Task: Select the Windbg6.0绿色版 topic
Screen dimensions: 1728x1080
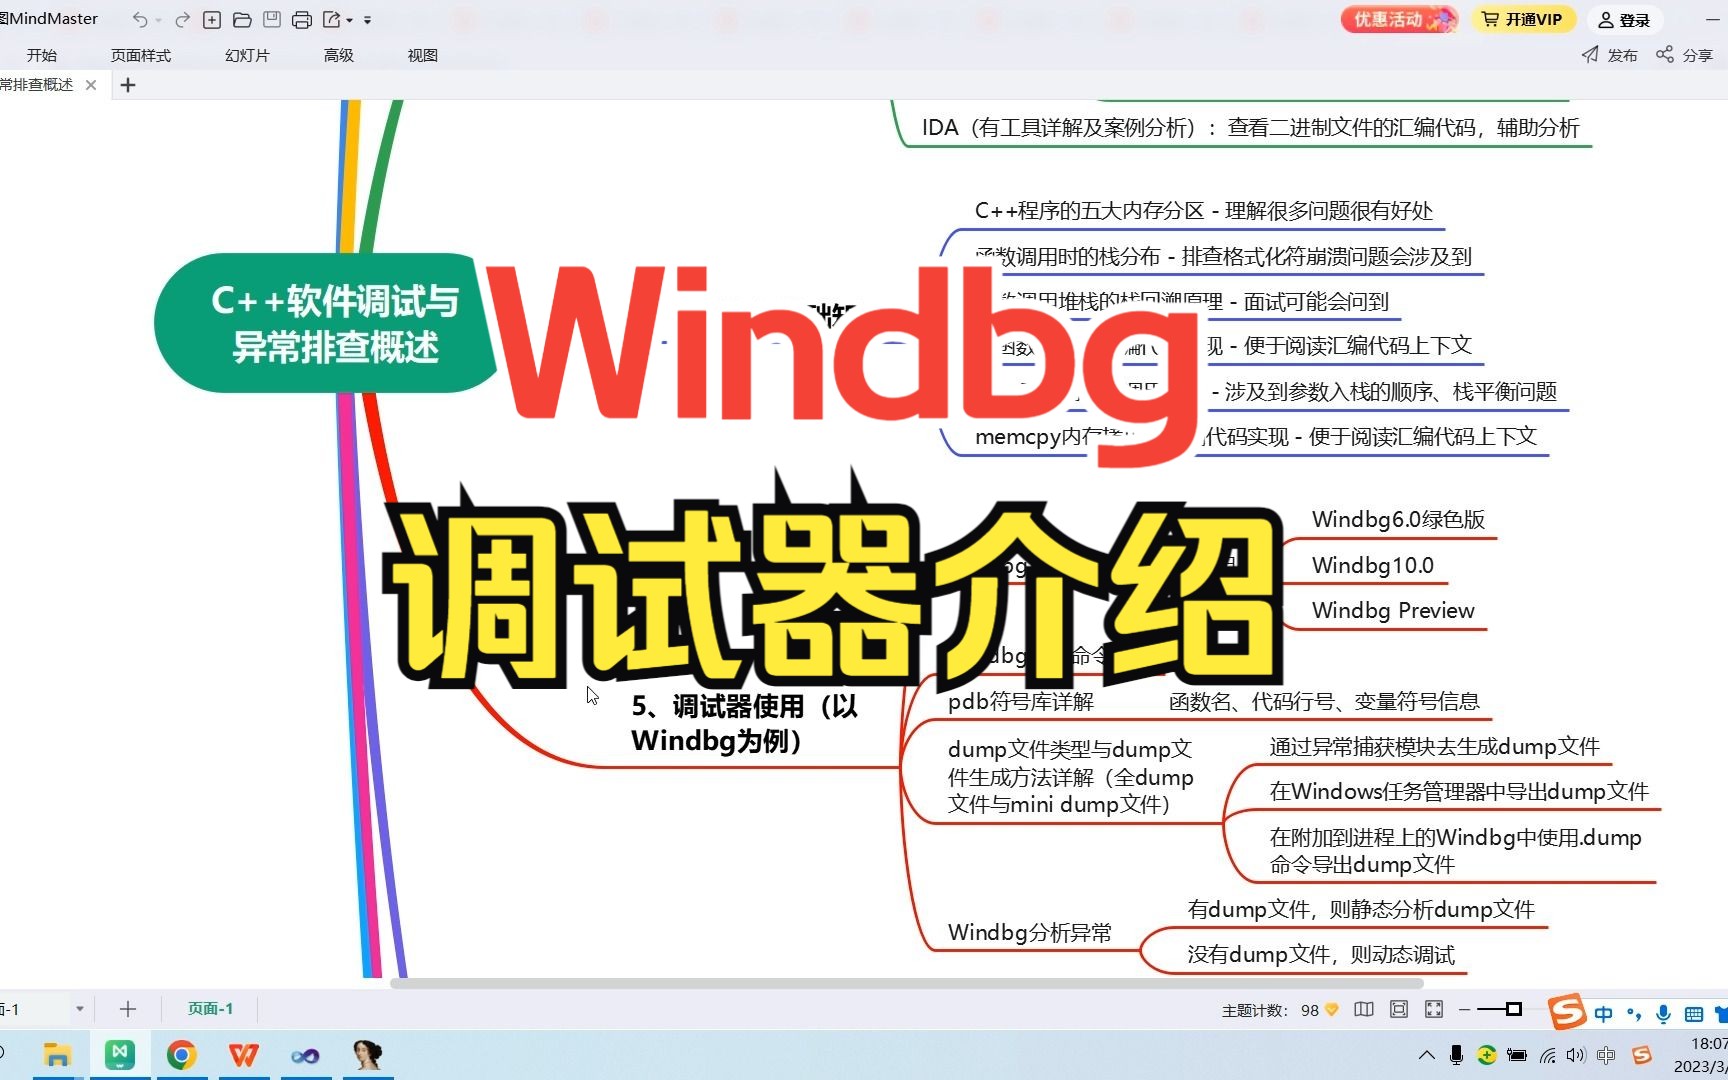Action: pyautogui.click(x=1398, y=519)
